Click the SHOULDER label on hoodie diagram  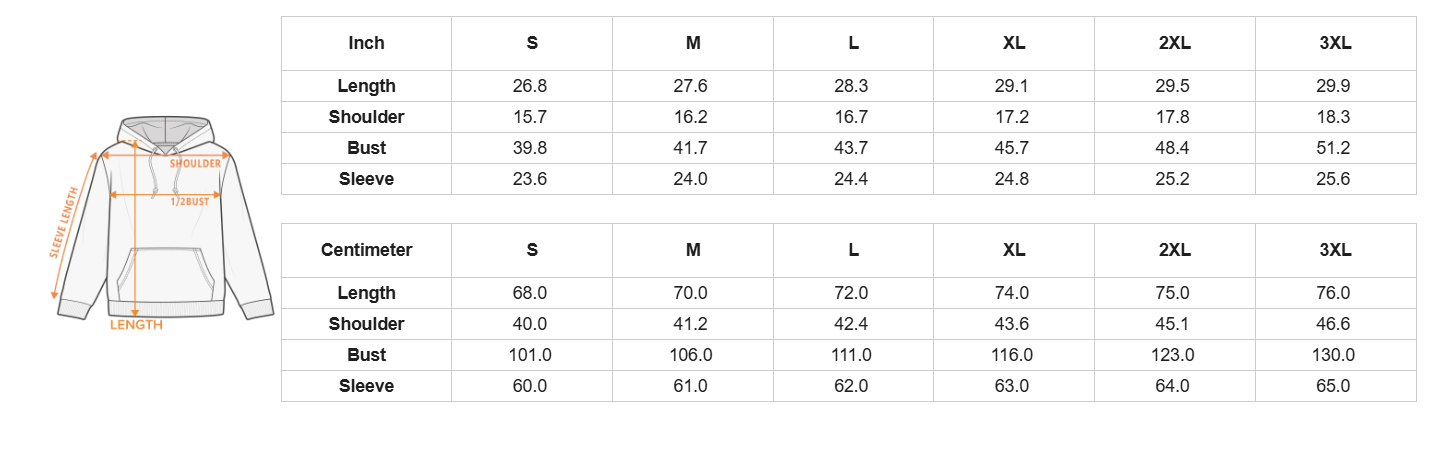(195, 163)
